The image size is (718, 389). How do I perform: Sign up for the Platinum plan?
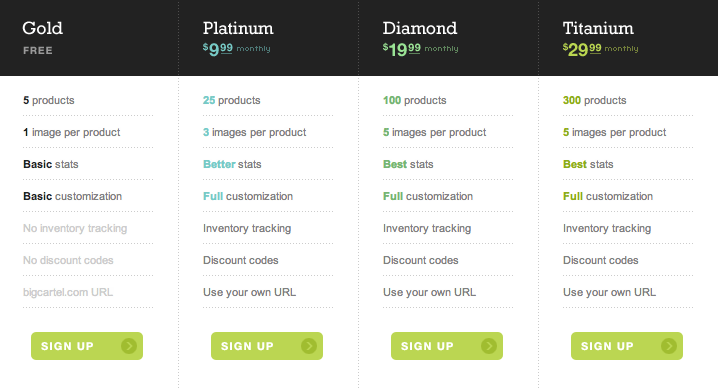(267, 346)
